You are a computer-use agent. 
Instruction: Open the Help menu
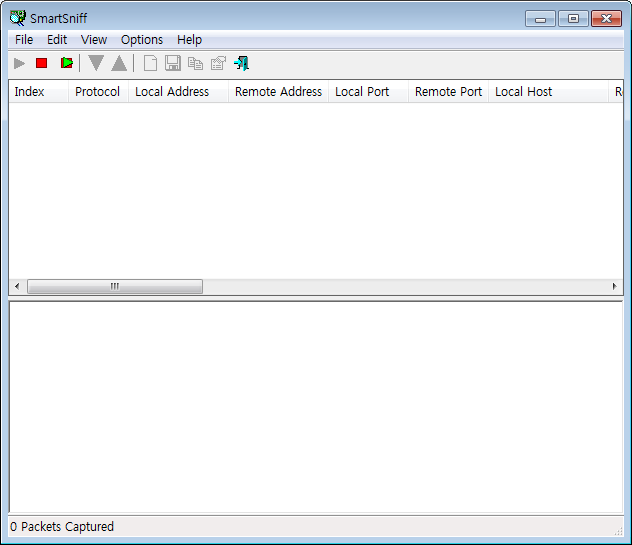point(189,40)
